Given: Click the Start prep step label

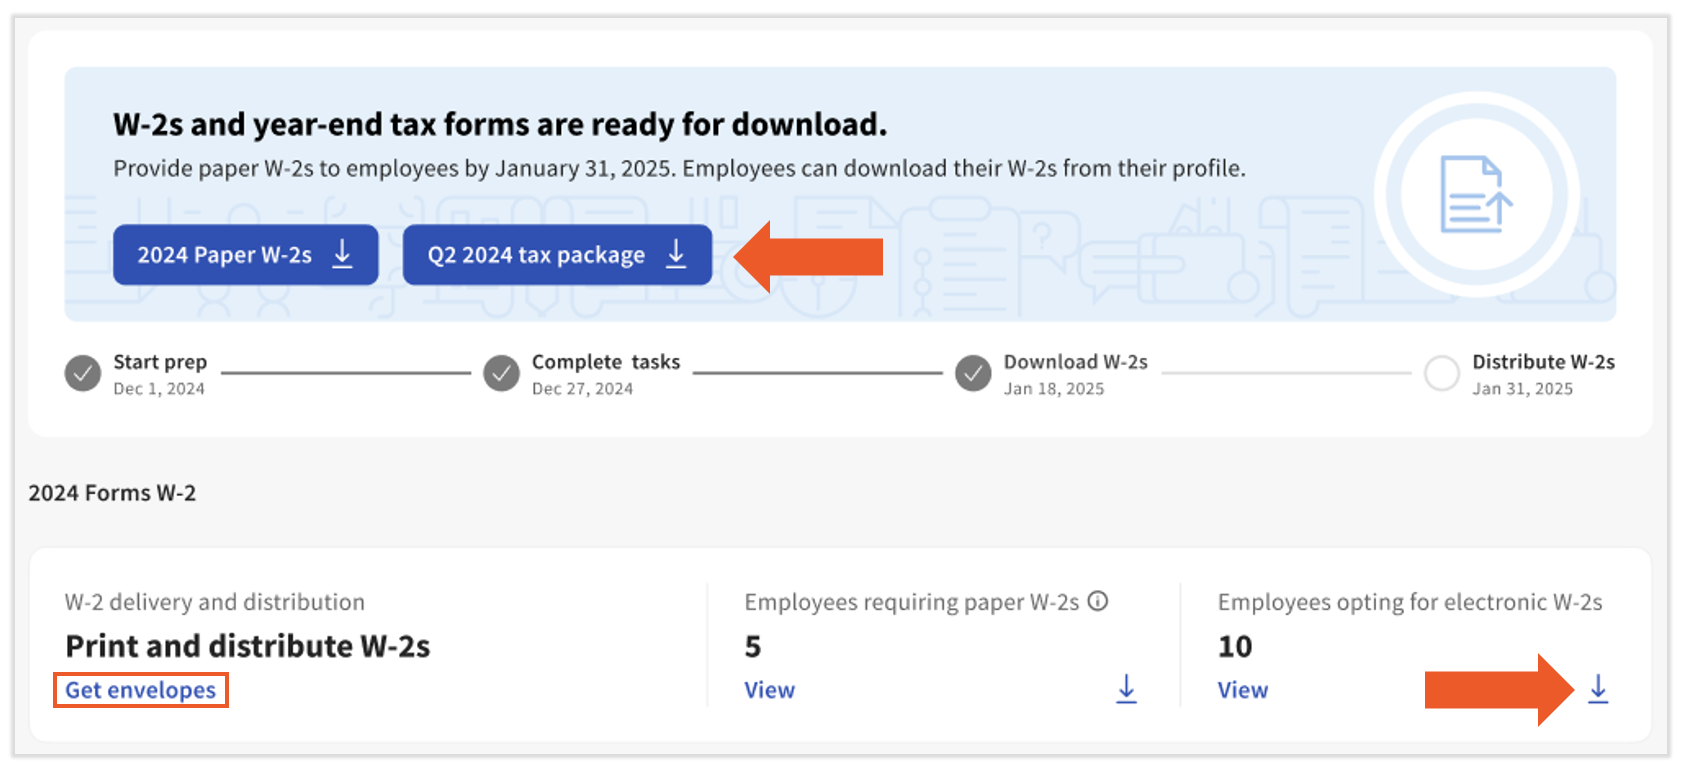Looking at the screenshot, I should 160,362.
